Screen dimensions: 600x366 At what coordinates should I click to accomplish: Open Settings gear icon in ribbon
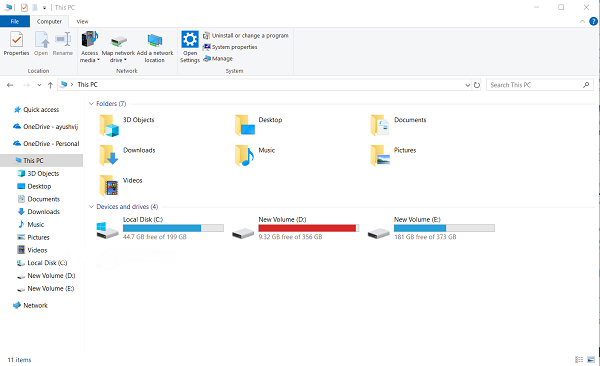pyautogui.click(x=190, y=39)
